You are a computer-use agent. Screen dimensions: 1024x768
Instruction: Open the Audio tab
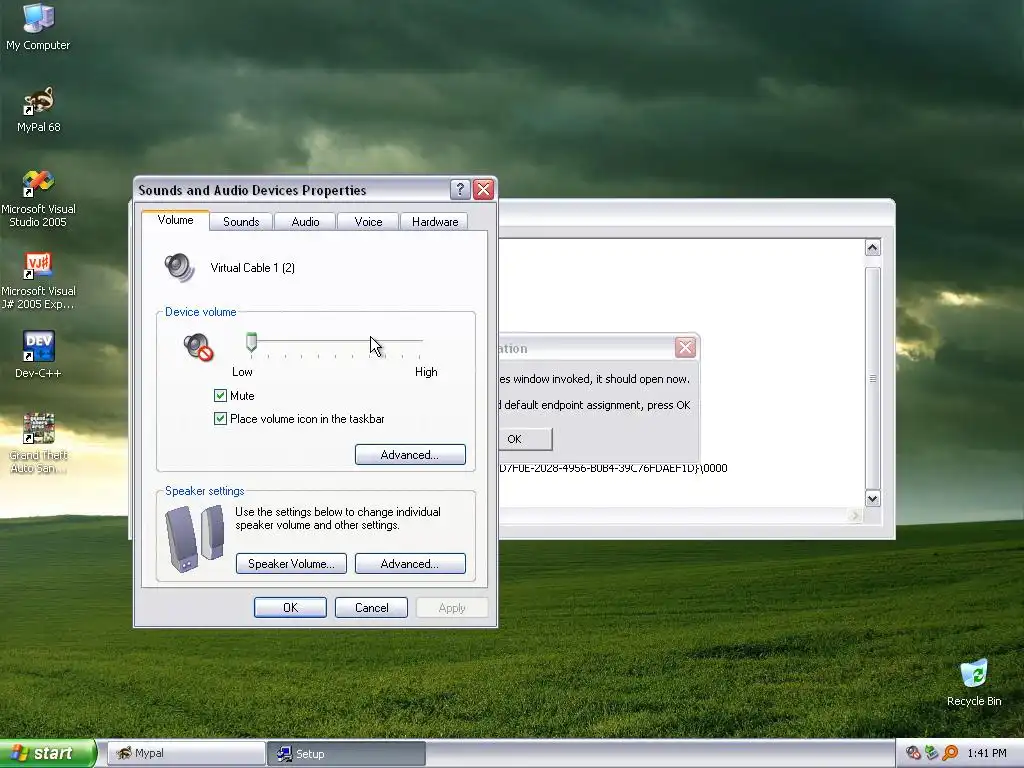(305, 222)
